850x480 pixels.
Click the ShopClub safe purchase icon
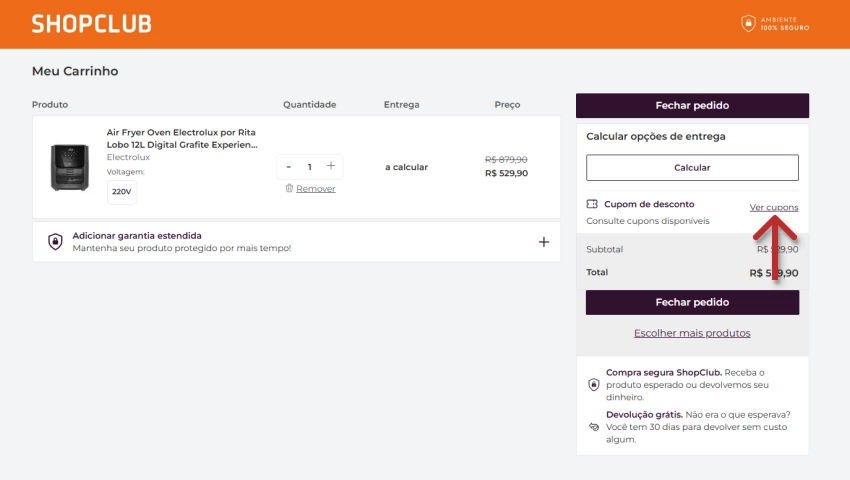tap(593, 384)
